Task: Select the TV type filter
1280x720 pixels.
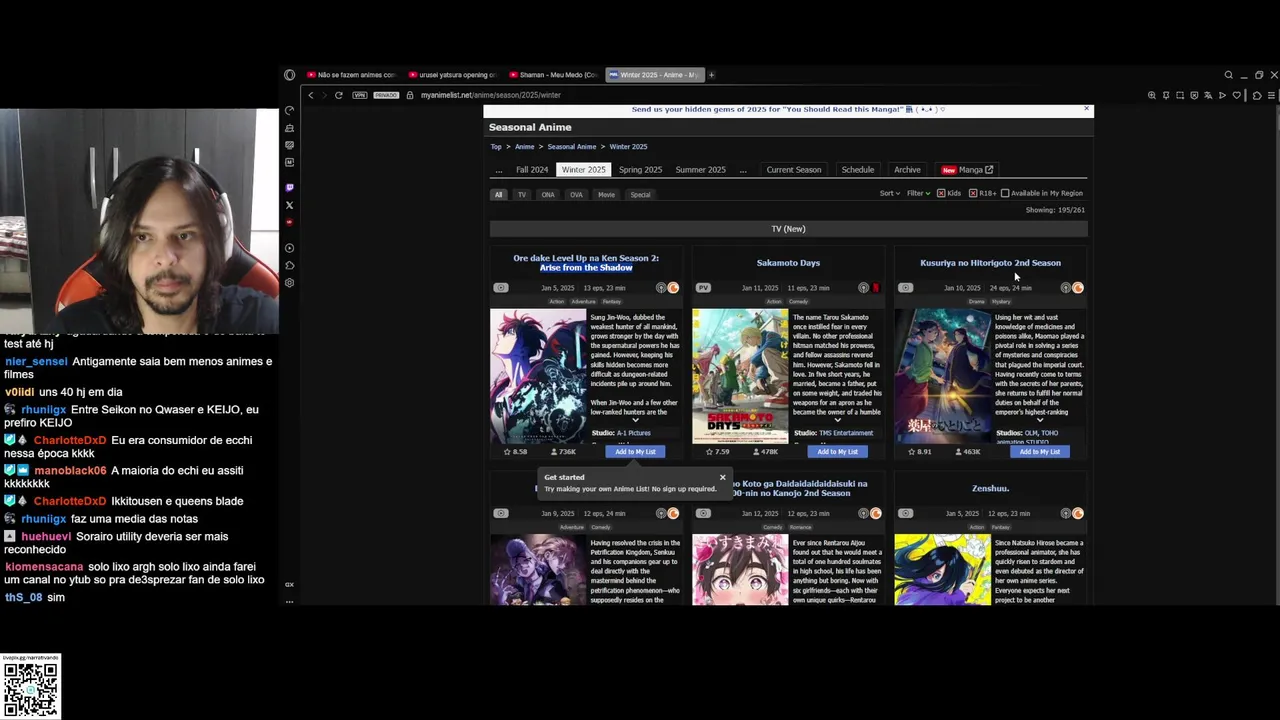Action: pos(521,195)
